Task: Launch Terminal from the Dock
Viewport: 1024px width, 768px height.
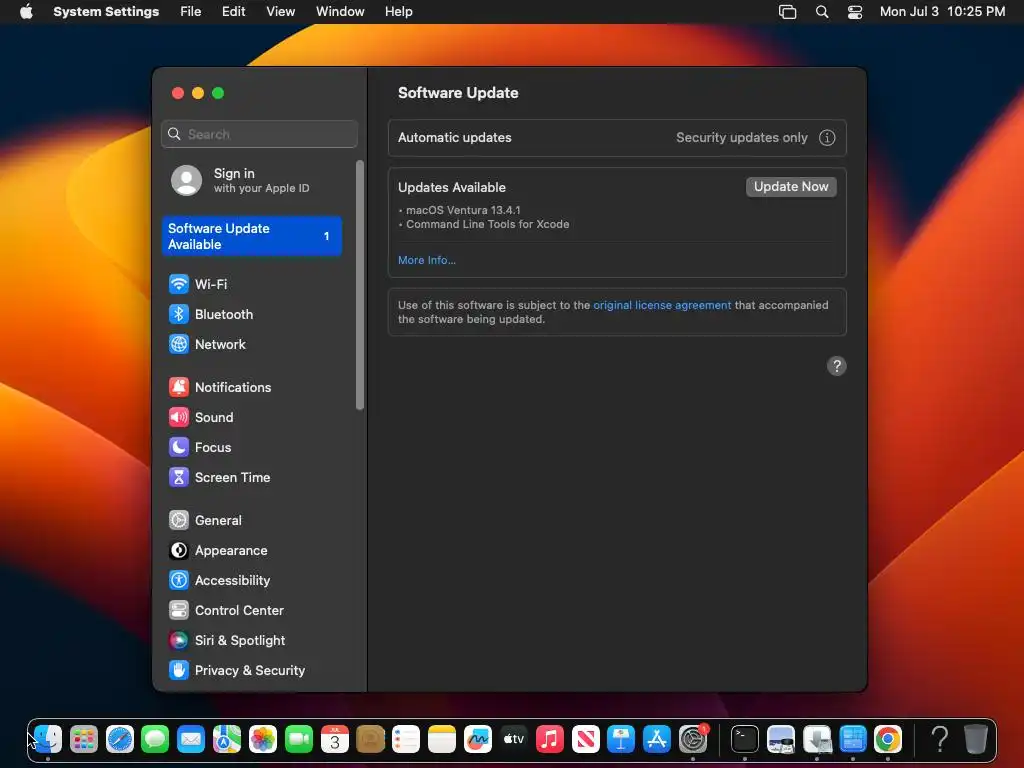Action: coord(744,739)
